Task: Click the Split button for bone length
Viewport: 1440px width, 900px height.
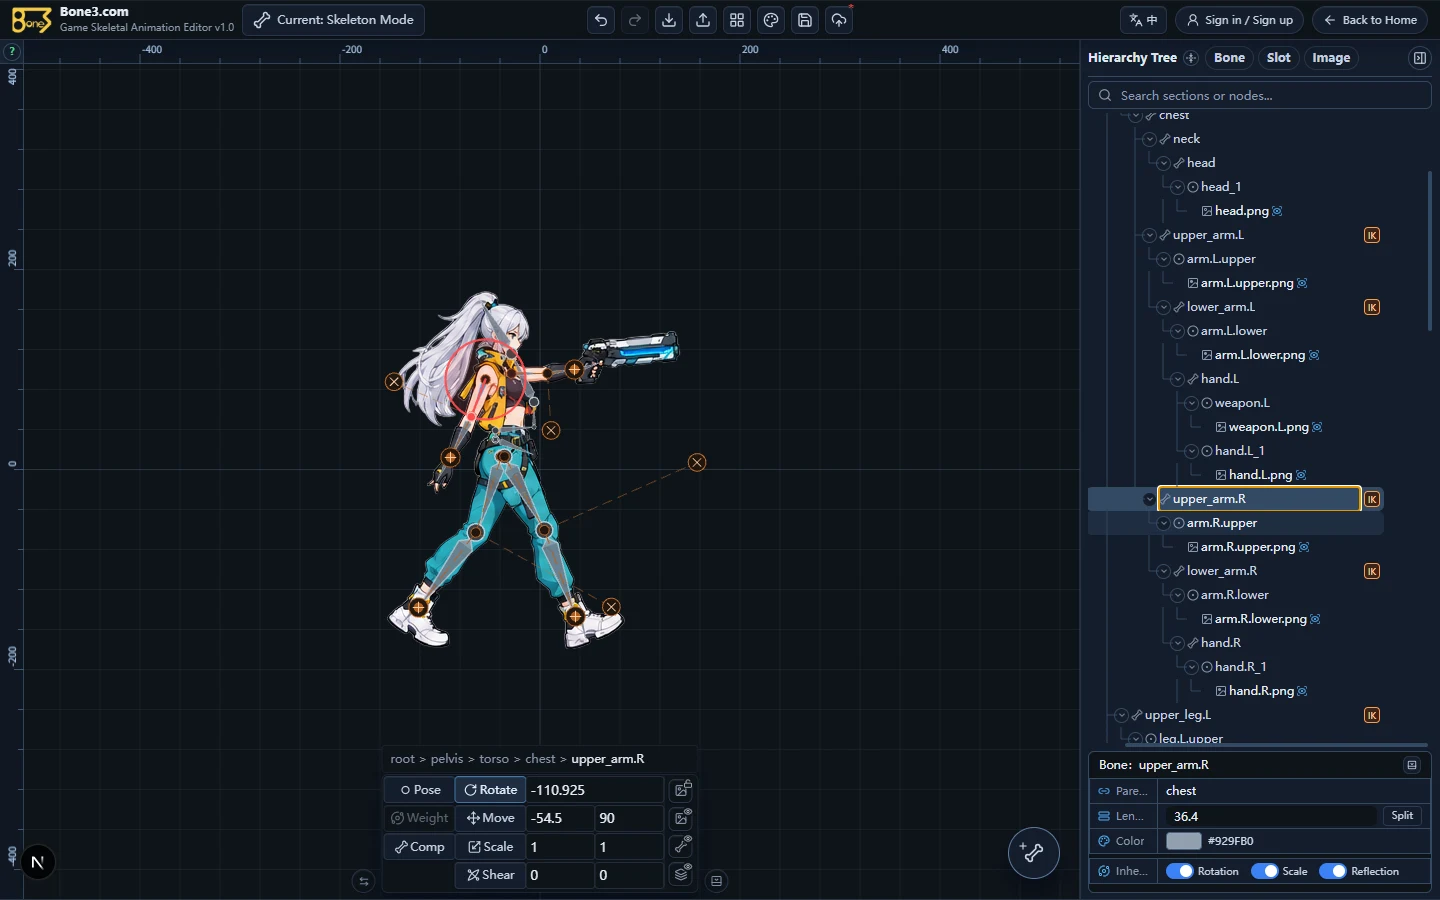Action: coord(1402,816)
